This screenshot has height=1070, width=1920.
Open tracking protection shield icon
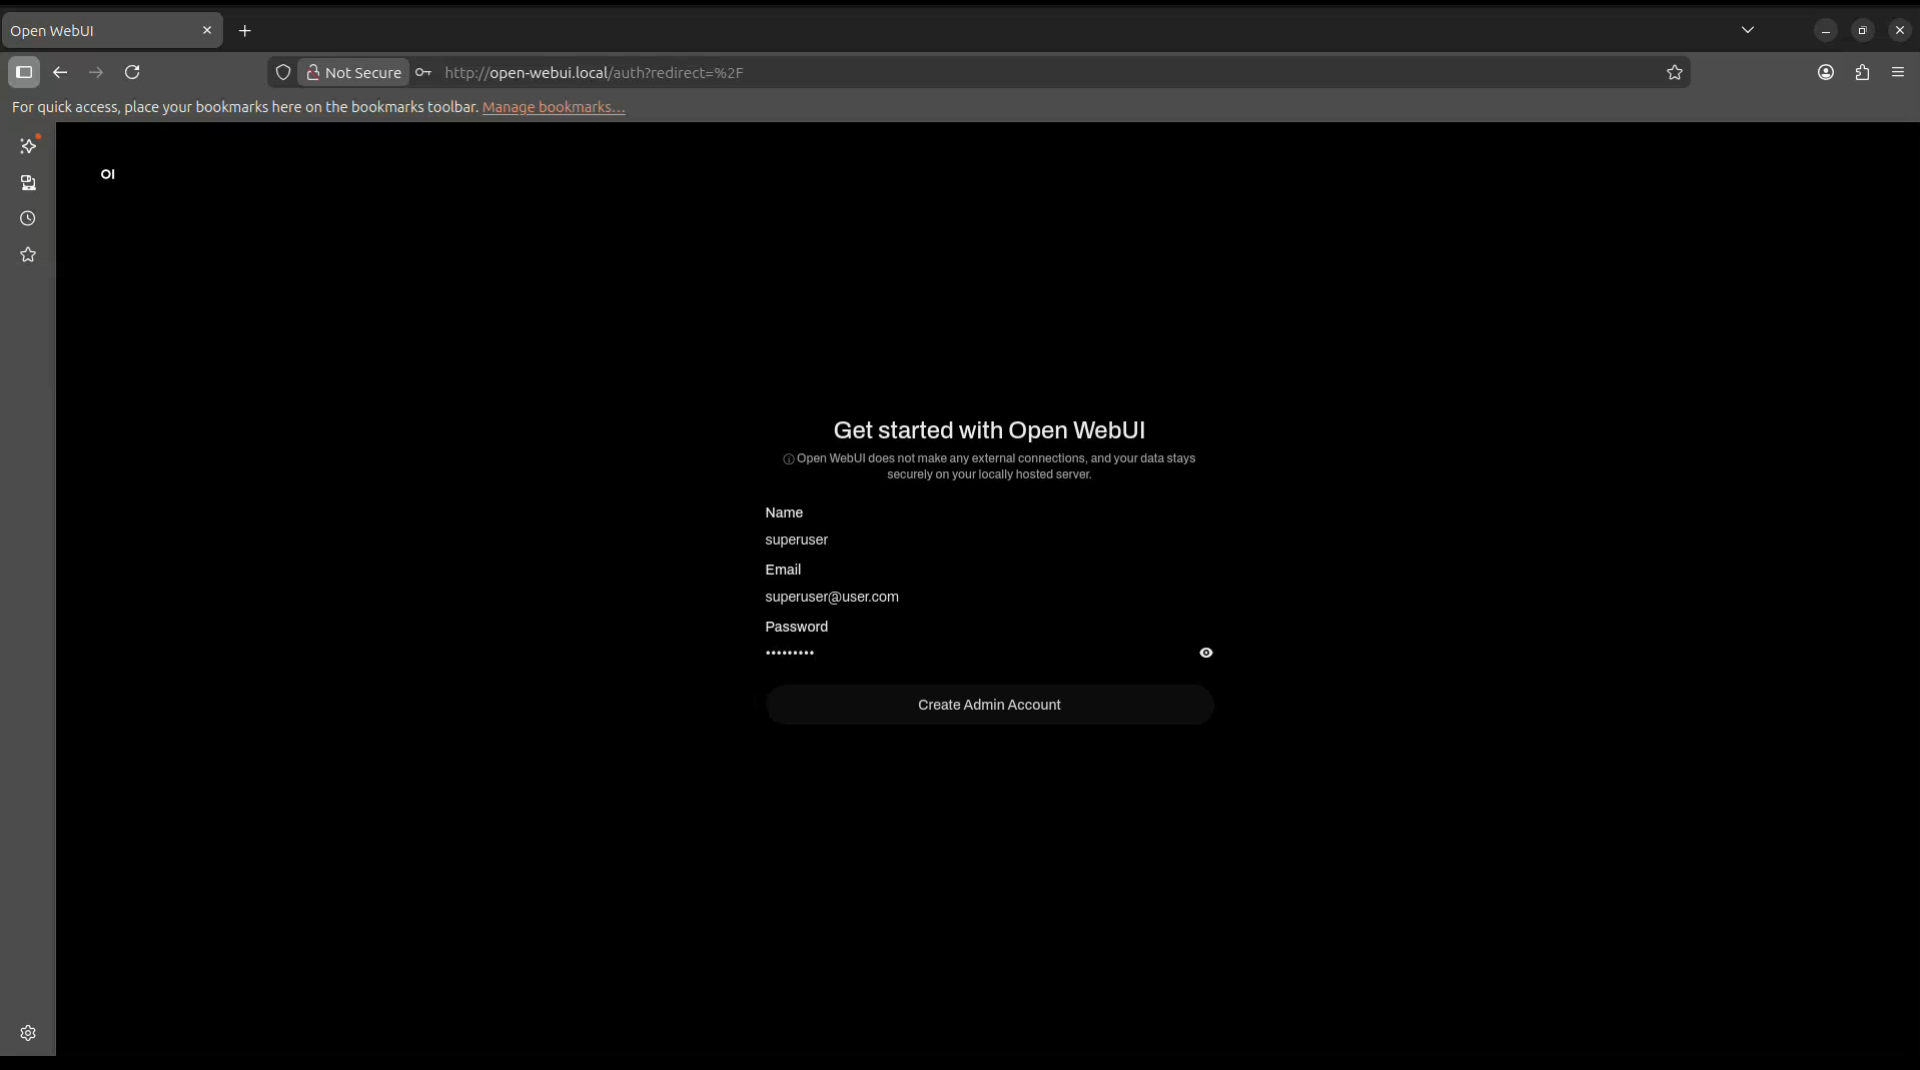tap(283, 72)
